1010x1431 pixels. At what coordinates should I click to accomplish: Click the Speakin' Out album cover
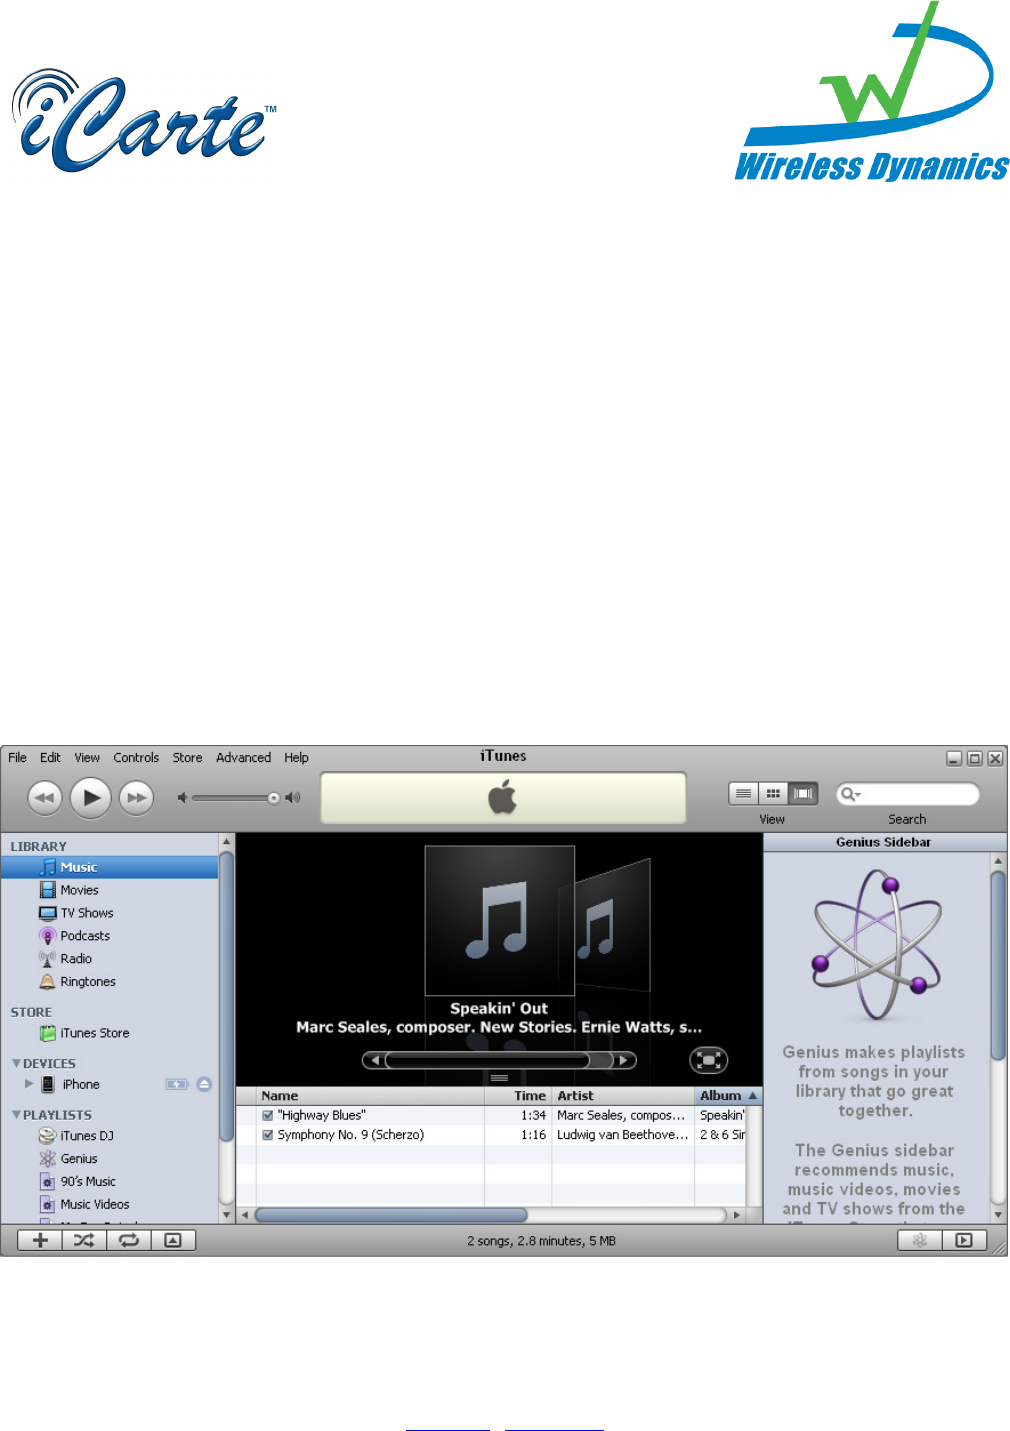499,921
